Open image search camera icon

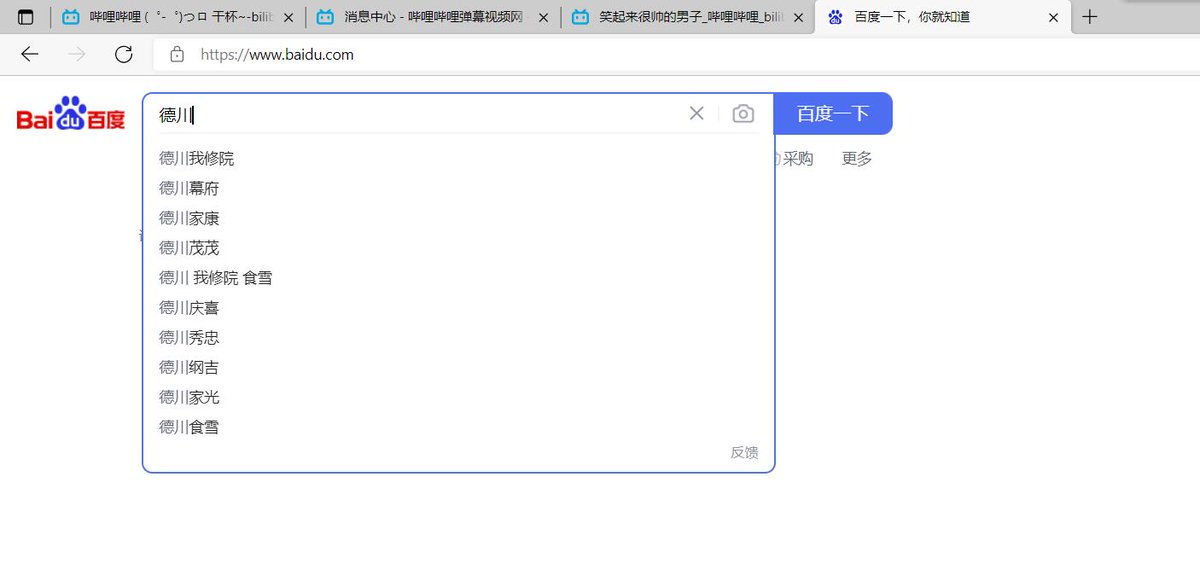tap(743, 114)
